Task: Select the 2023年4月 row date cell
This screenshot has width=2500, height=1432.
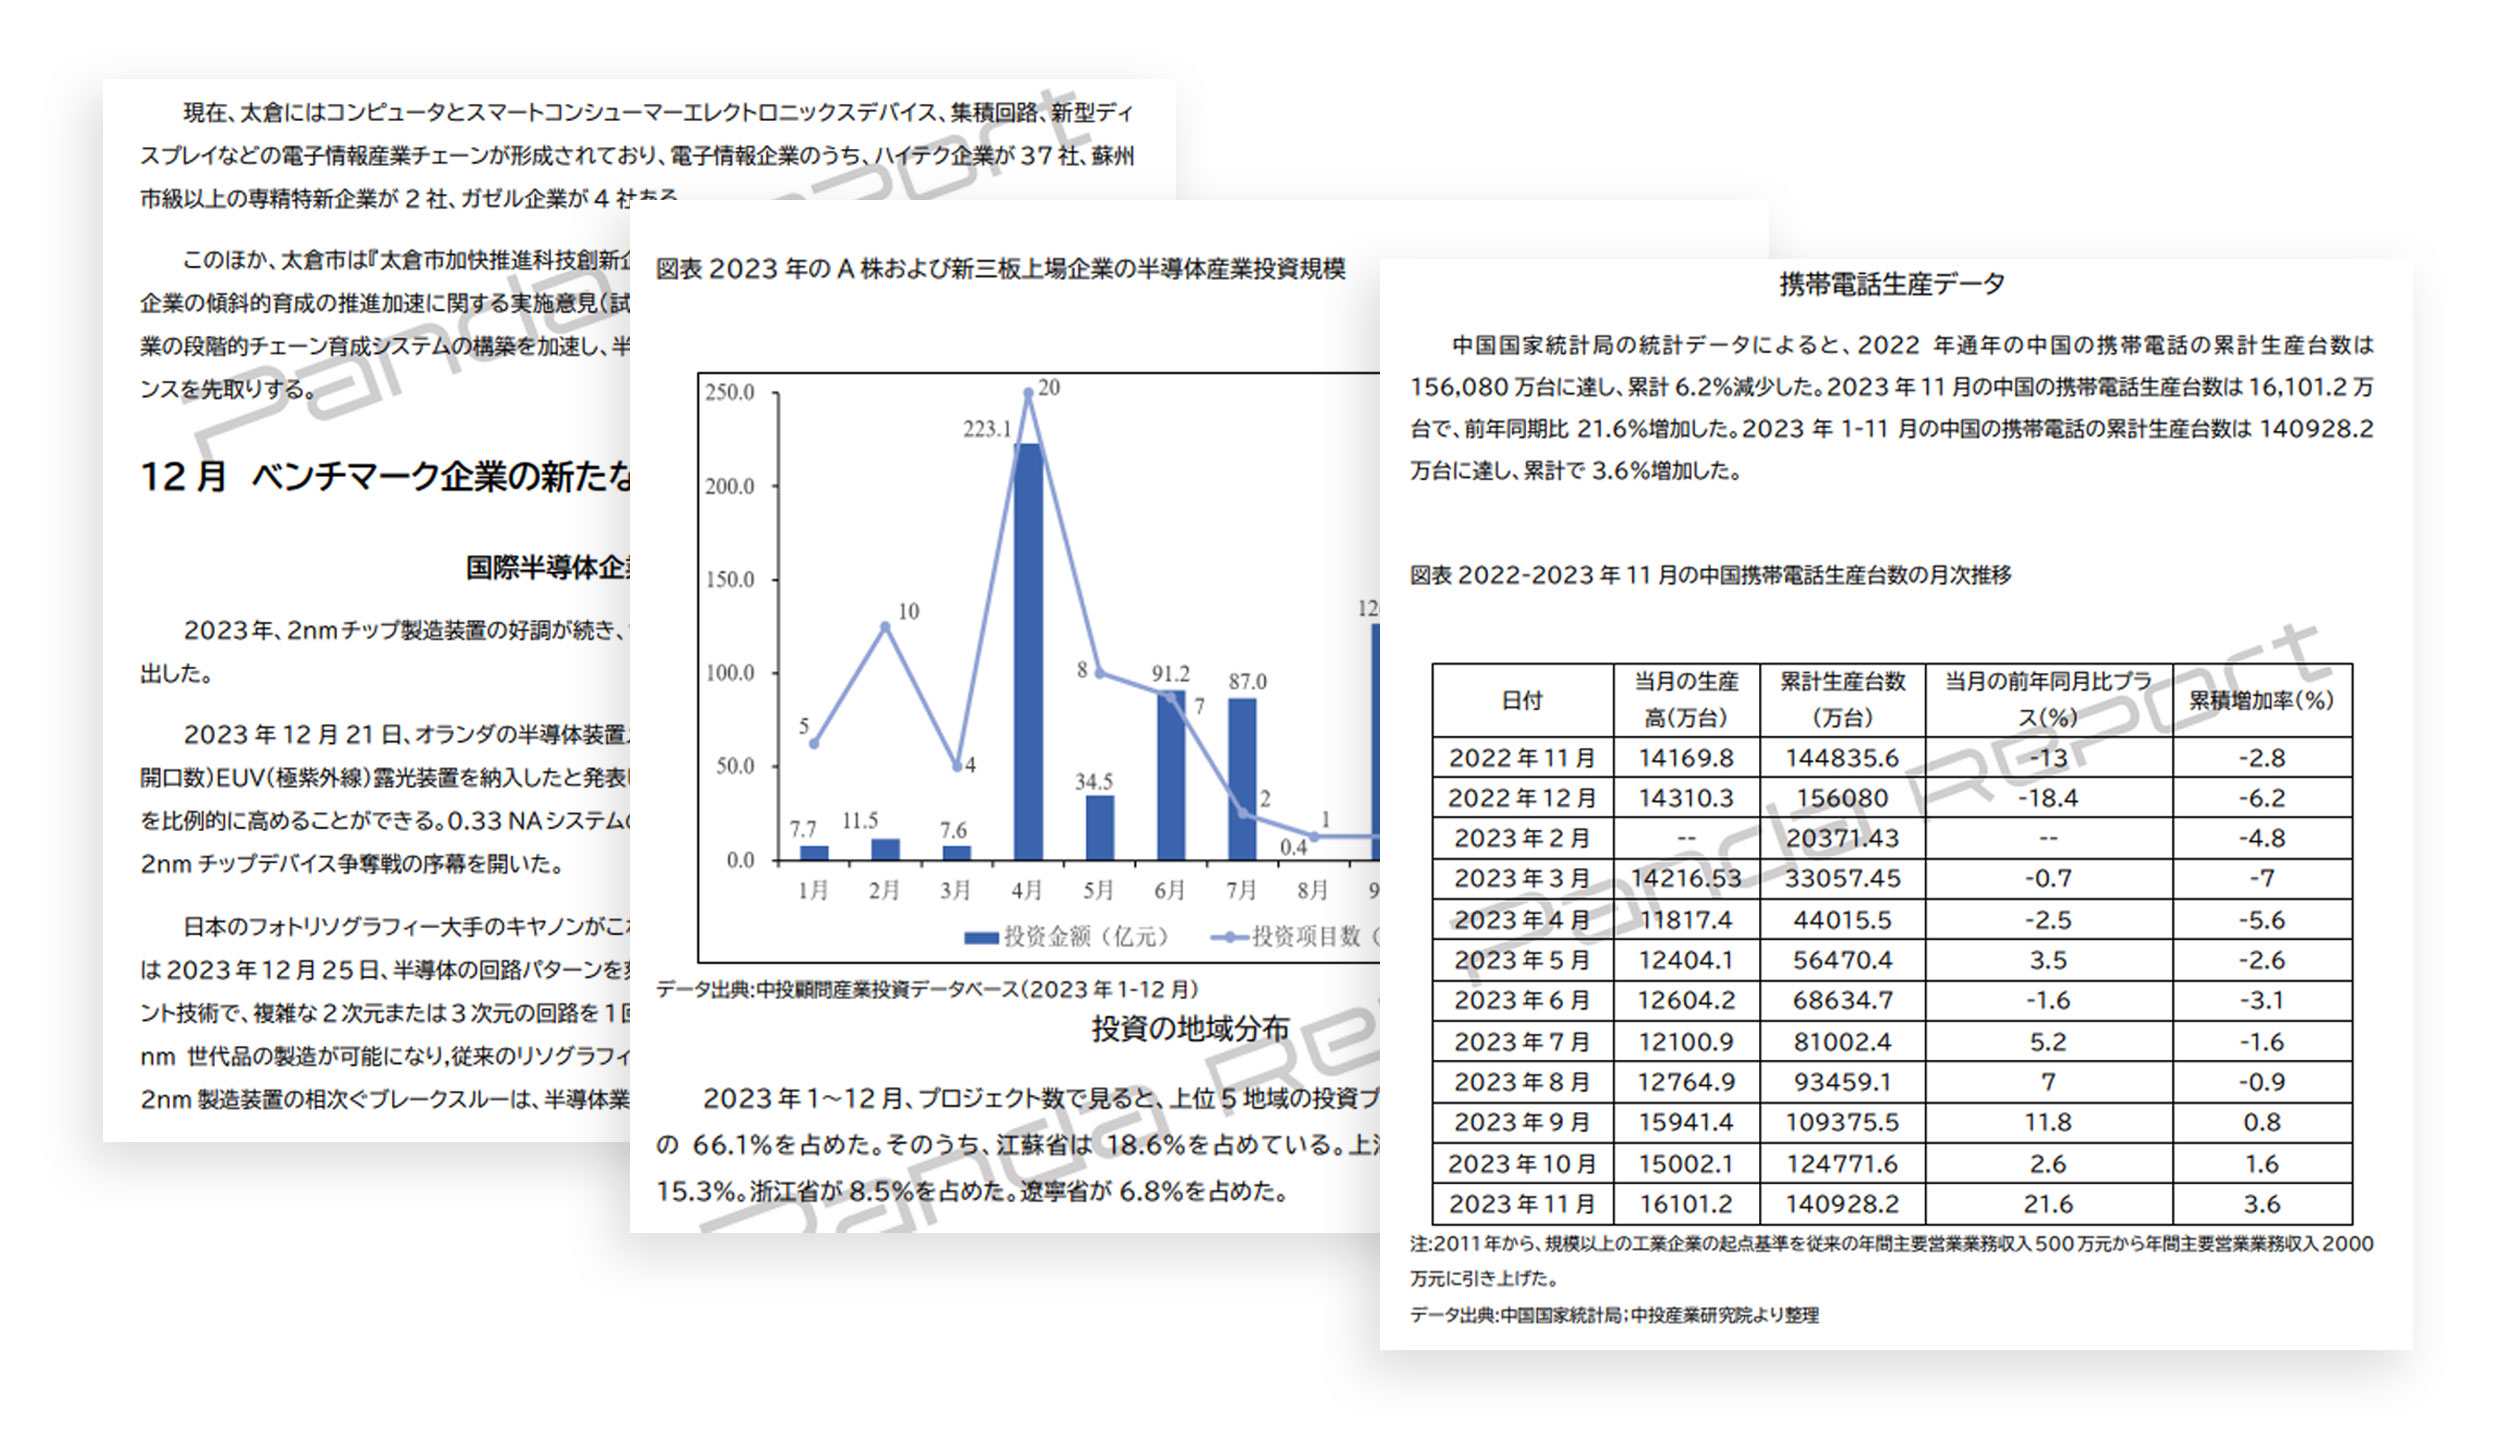Action: tap(1522, 920)
